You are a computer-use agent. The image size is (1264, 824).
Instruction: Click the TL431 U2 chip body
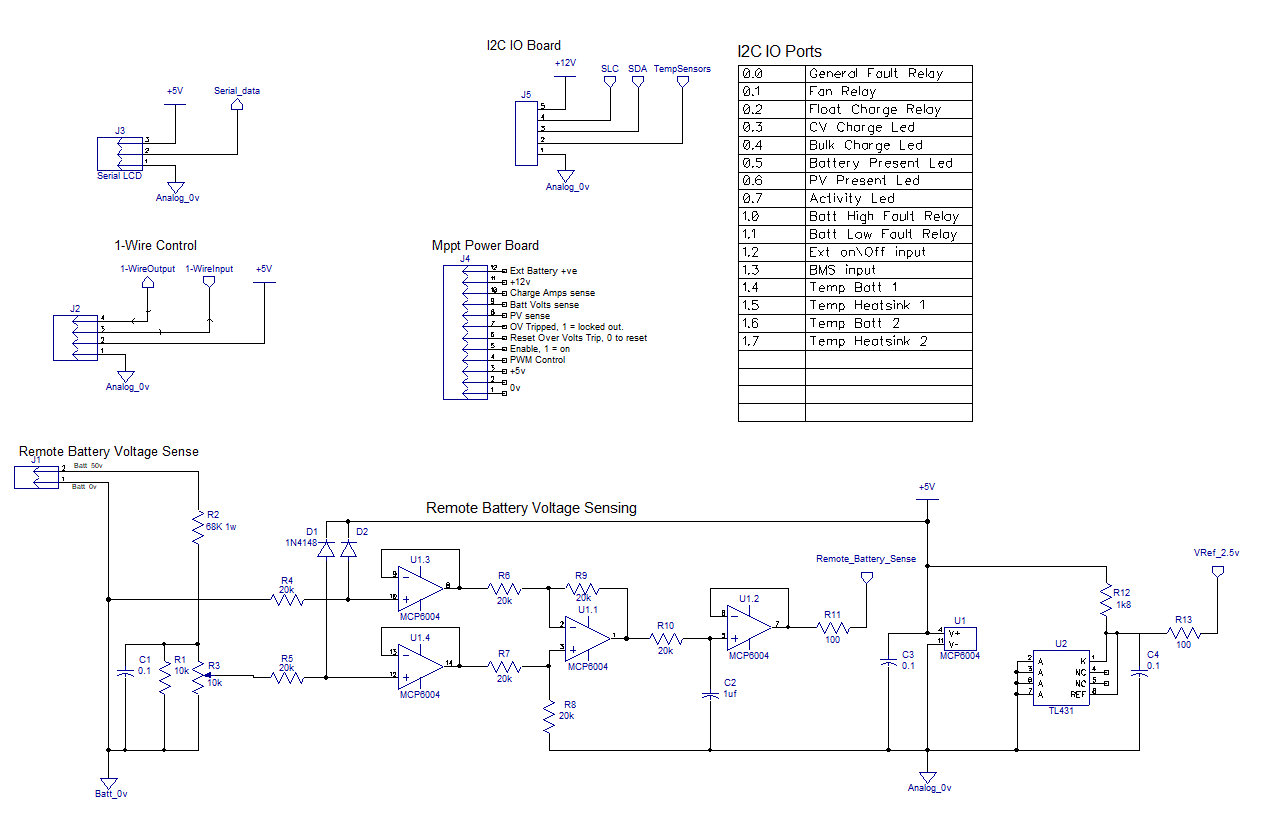point(1061,680)
